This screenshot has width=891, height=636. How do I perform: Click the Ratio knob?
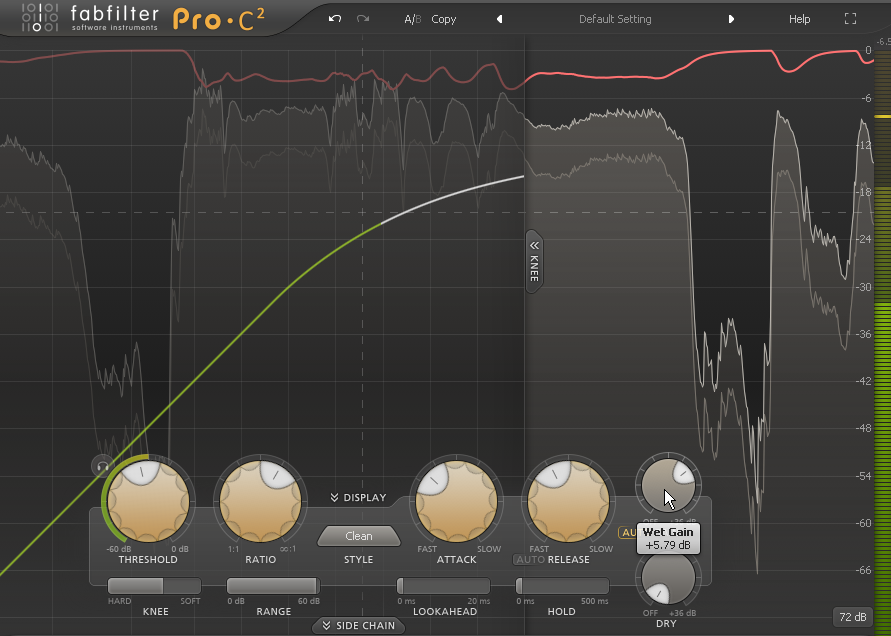click(260, 501)
